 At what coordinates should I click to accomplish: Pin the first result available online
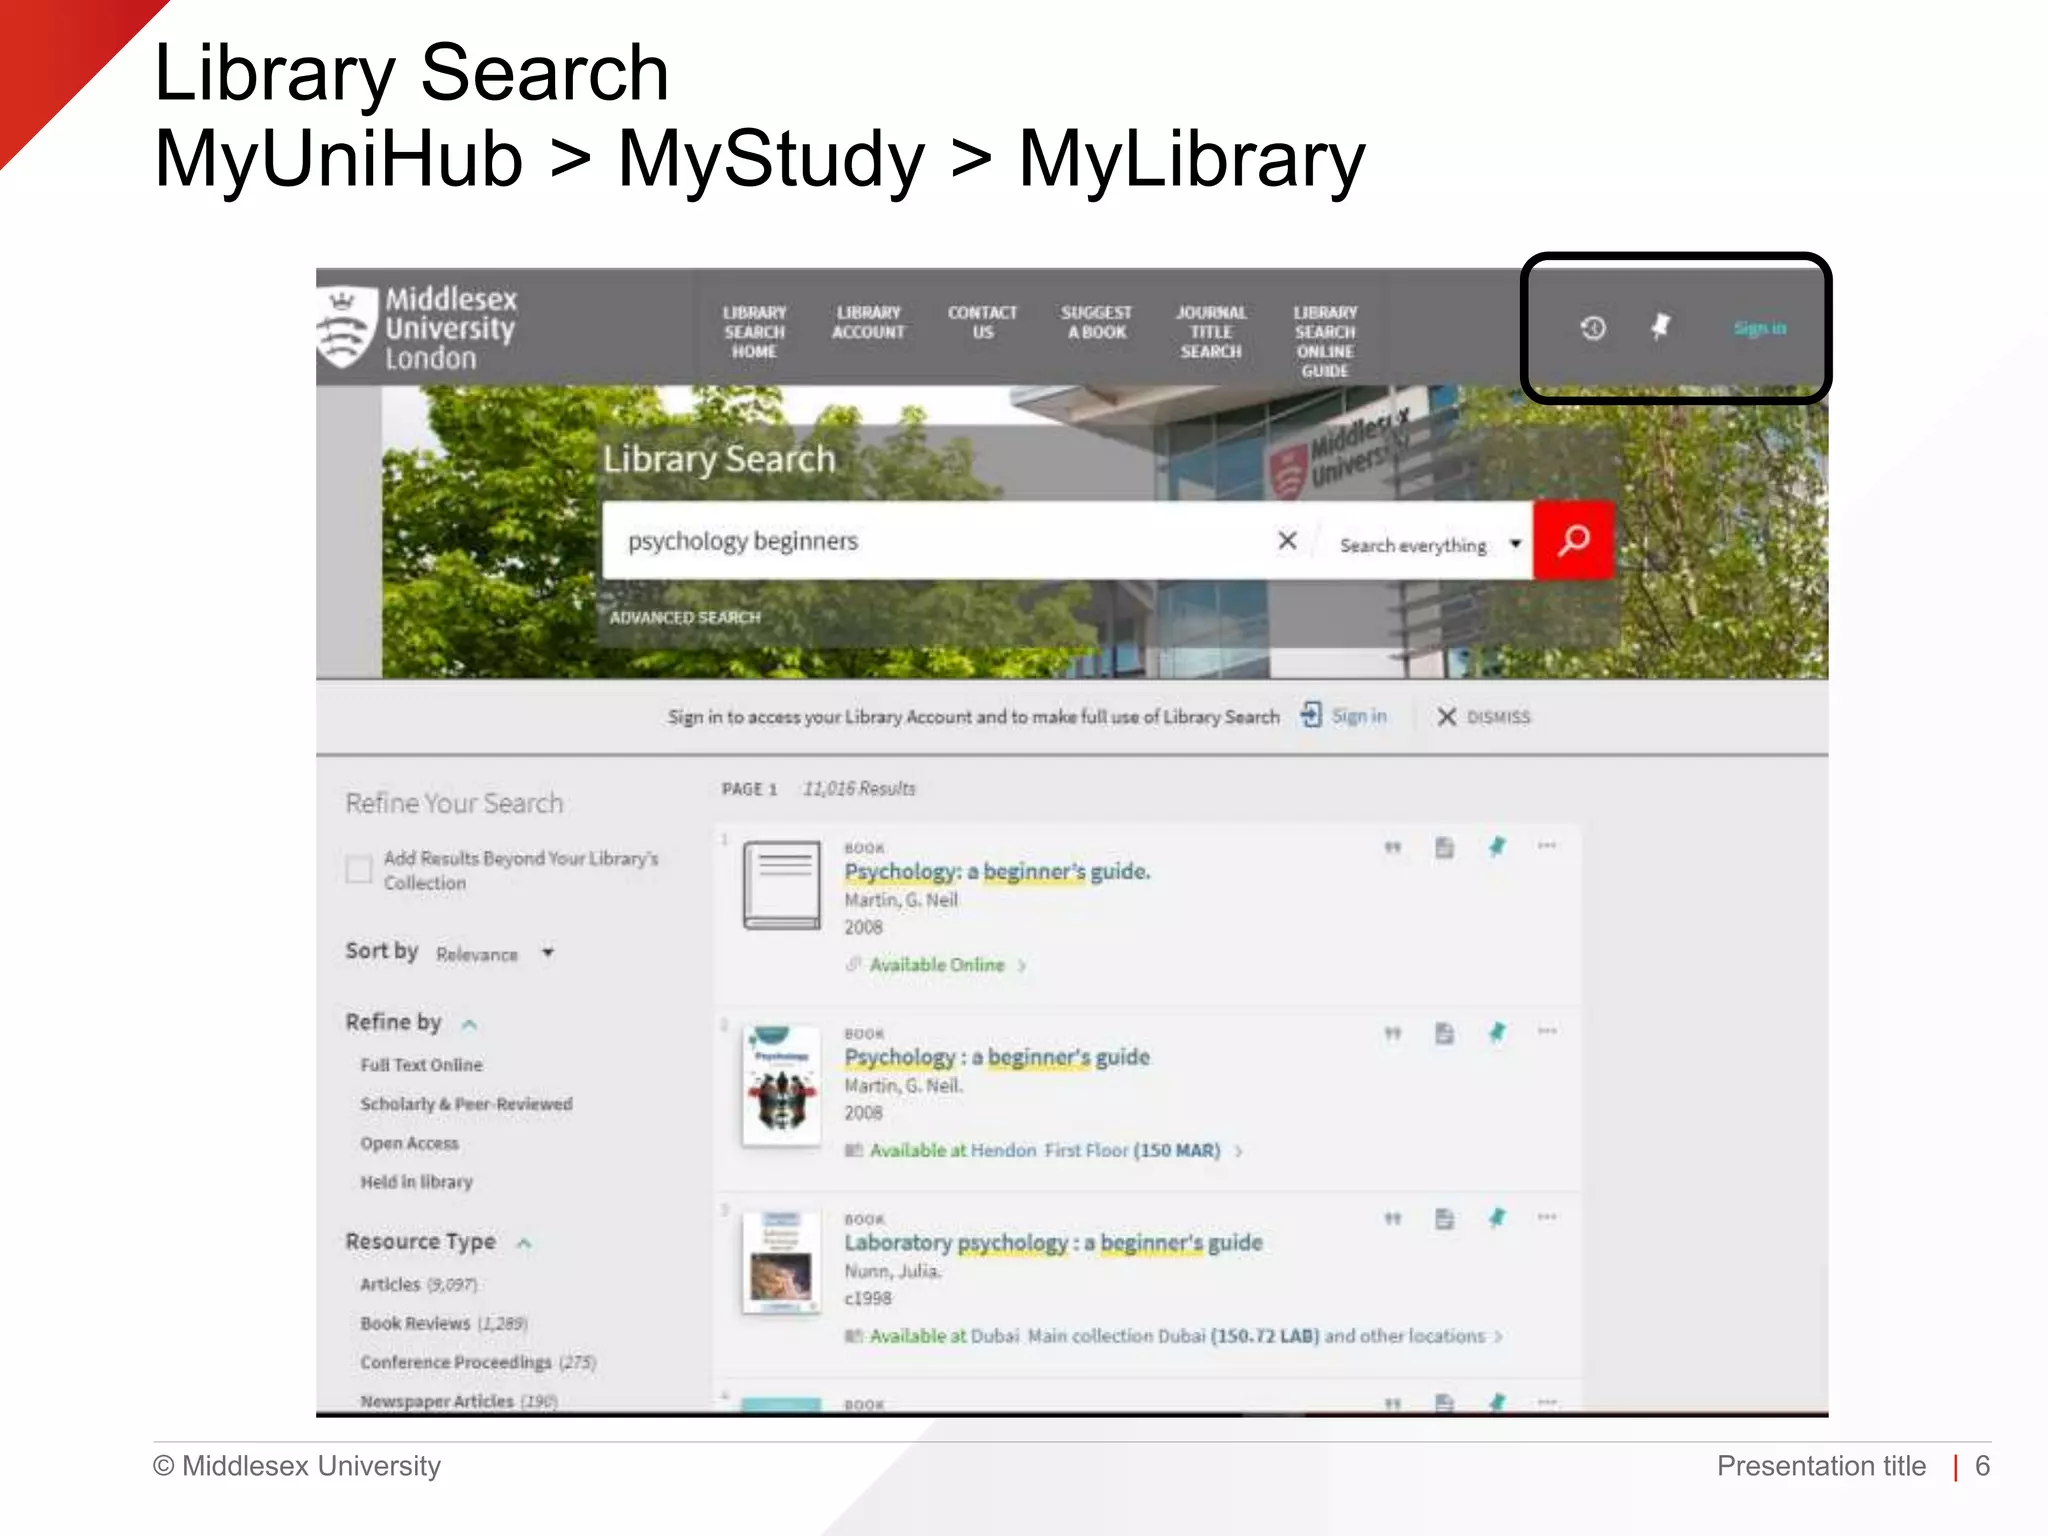pyautogui.click(x=1497, y=847)
